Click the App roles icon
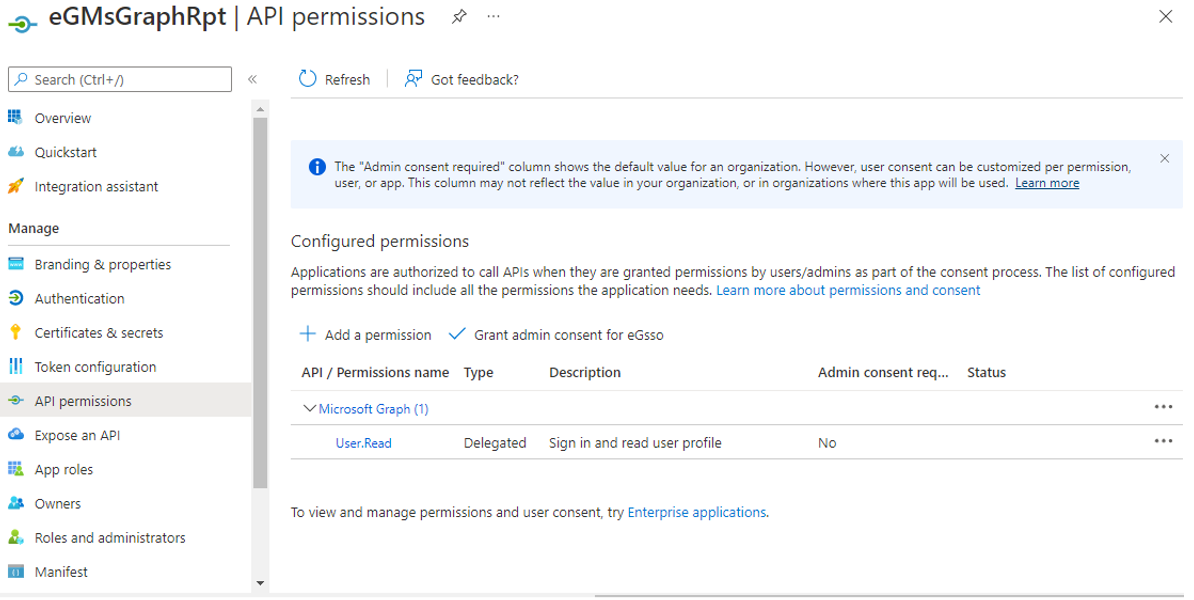Image resolution: width=1194 pixels, height=600 pixels. tap(15, 469)
